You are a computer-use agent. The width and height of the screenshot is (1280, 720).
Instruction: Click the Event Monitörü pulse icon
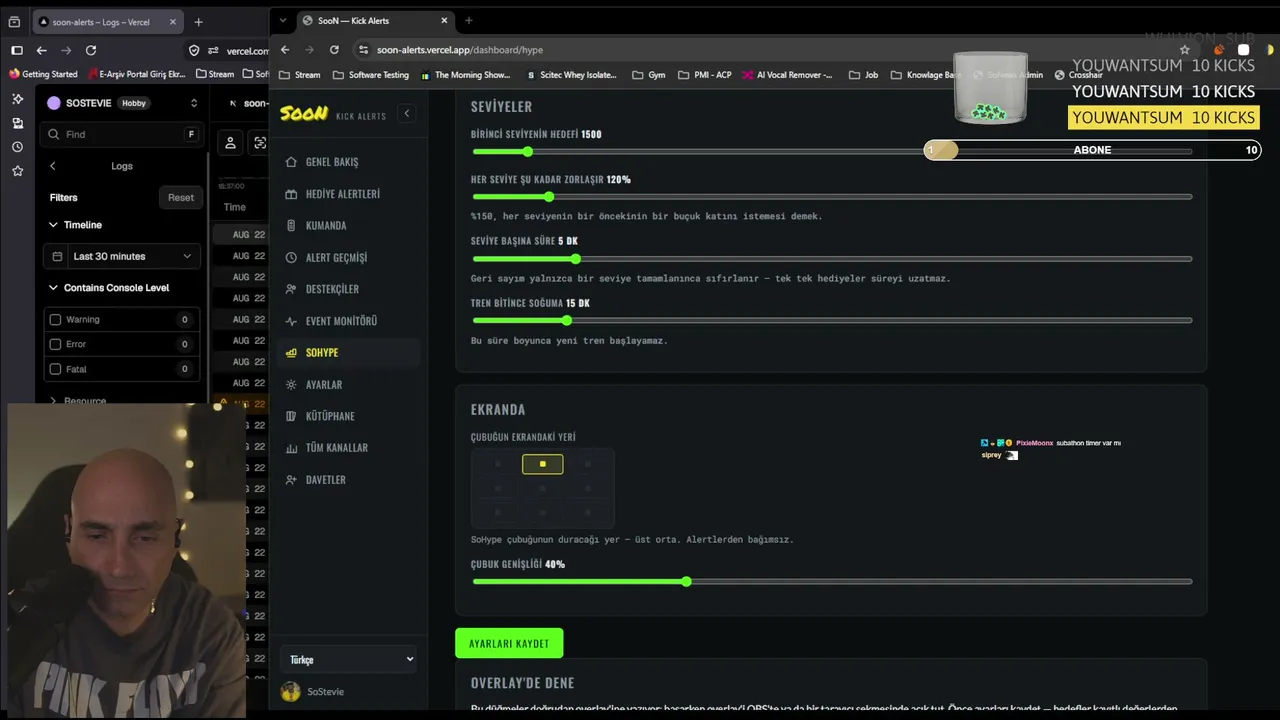(x=291, y=321)
